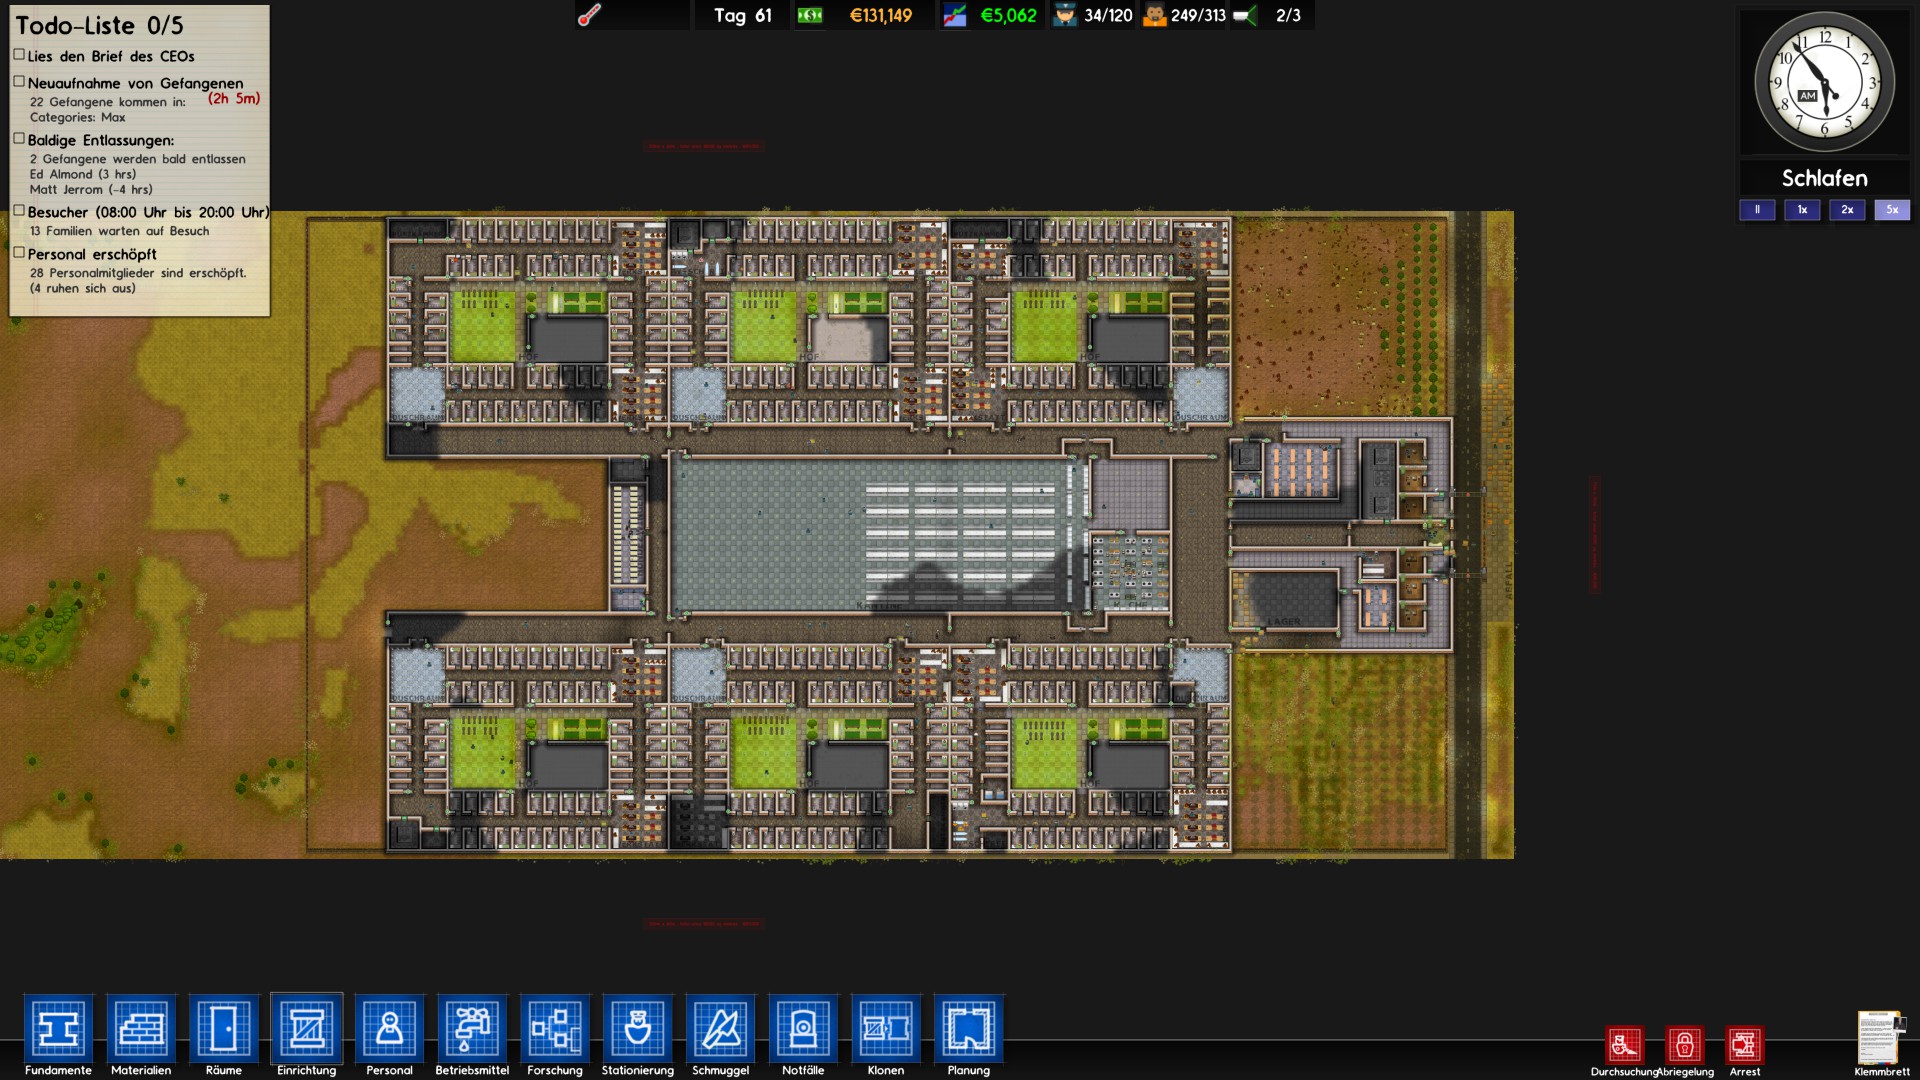Click '28 Personalmitglieder sind erschöpft.' line
This screenshot has width=1920, height=1080.
[138, 273]
